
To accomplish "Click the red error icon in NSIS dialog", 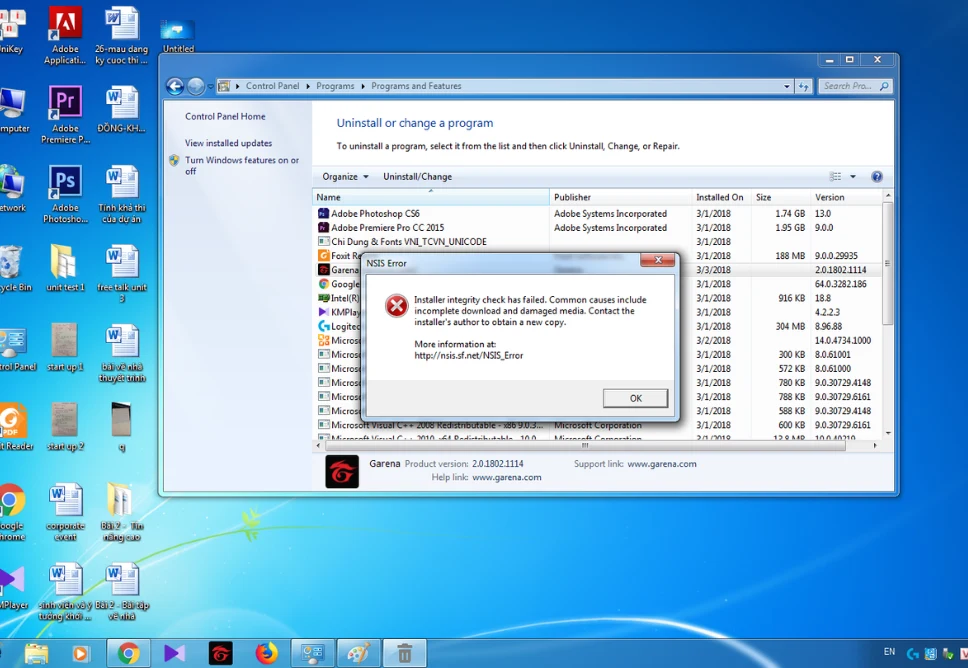I will 396,306.
